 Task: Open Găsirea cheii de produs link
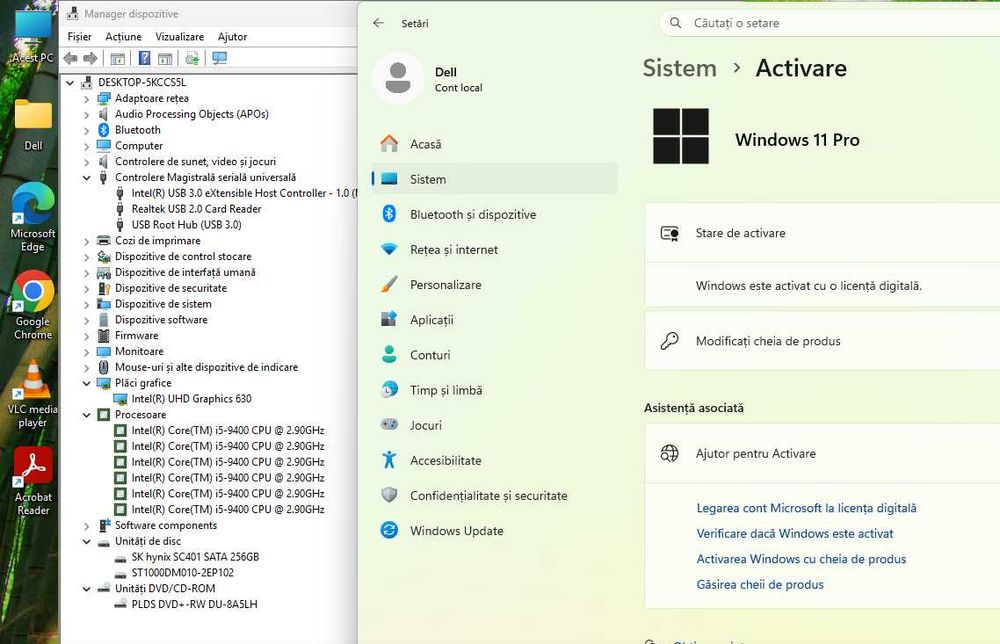(x=760, y=585)
